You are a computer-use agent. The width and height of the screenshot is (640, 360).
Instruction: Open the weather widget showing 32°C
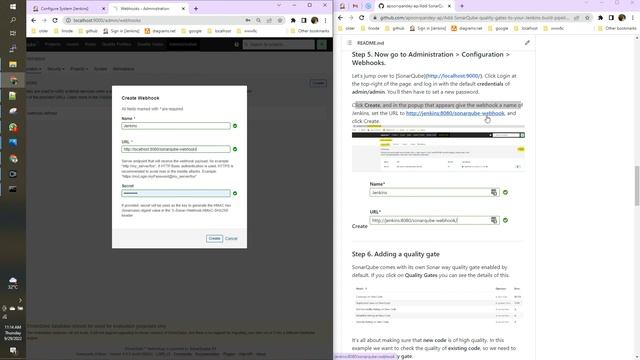pos(13,283)
